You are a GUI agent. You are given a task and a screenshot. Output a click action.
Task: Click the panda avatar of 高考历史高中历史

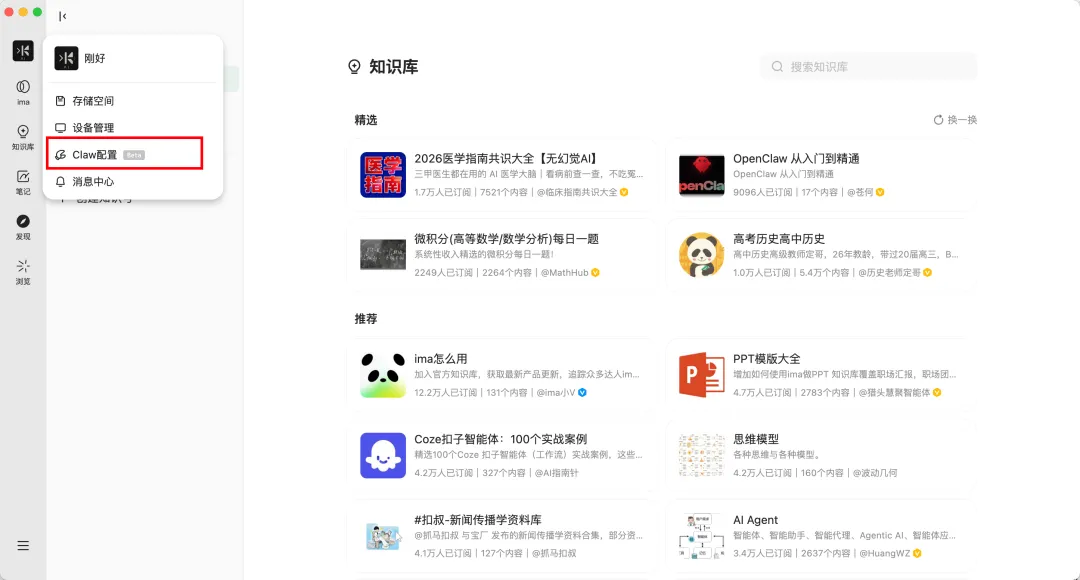[701, 255]
